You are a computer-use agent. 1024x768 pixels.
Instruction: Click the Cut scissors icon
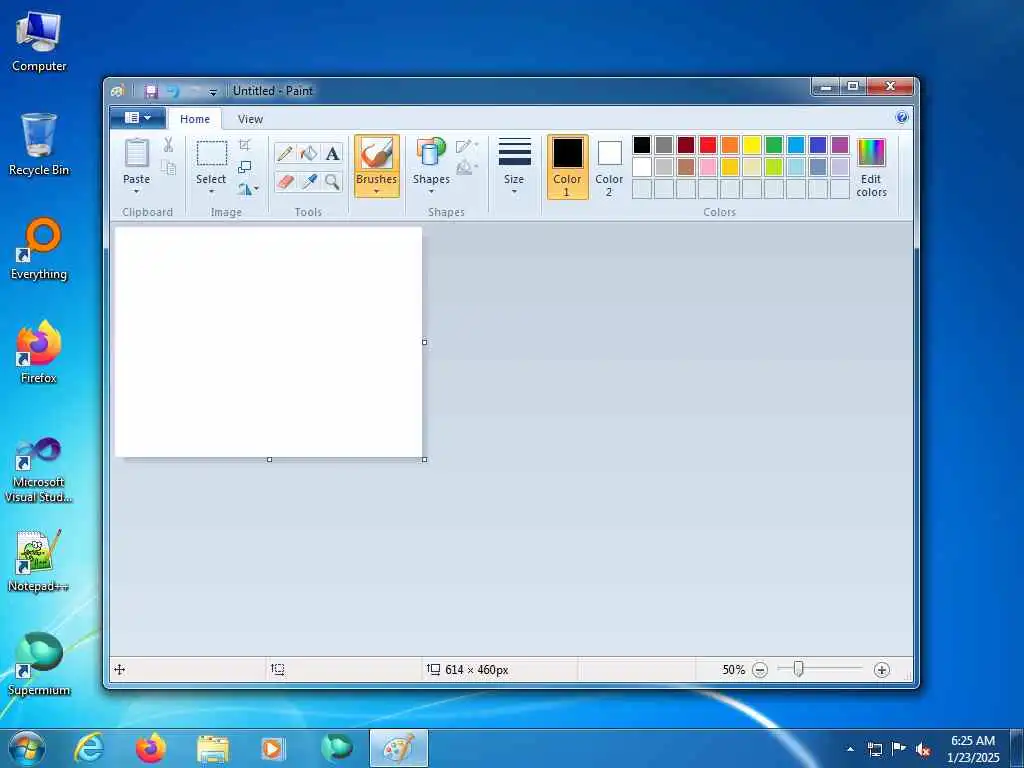coord(168,145)
